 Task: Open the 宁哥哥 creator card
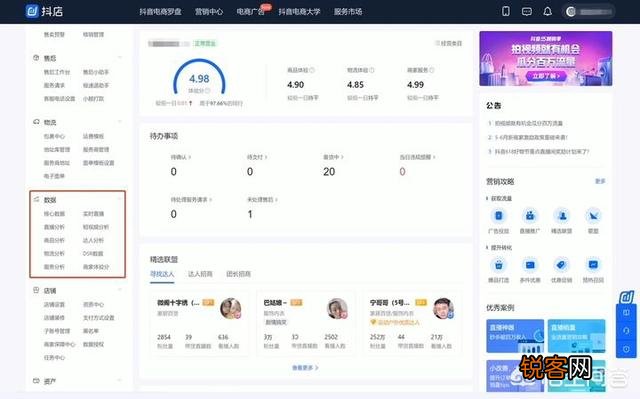[412, 324]
